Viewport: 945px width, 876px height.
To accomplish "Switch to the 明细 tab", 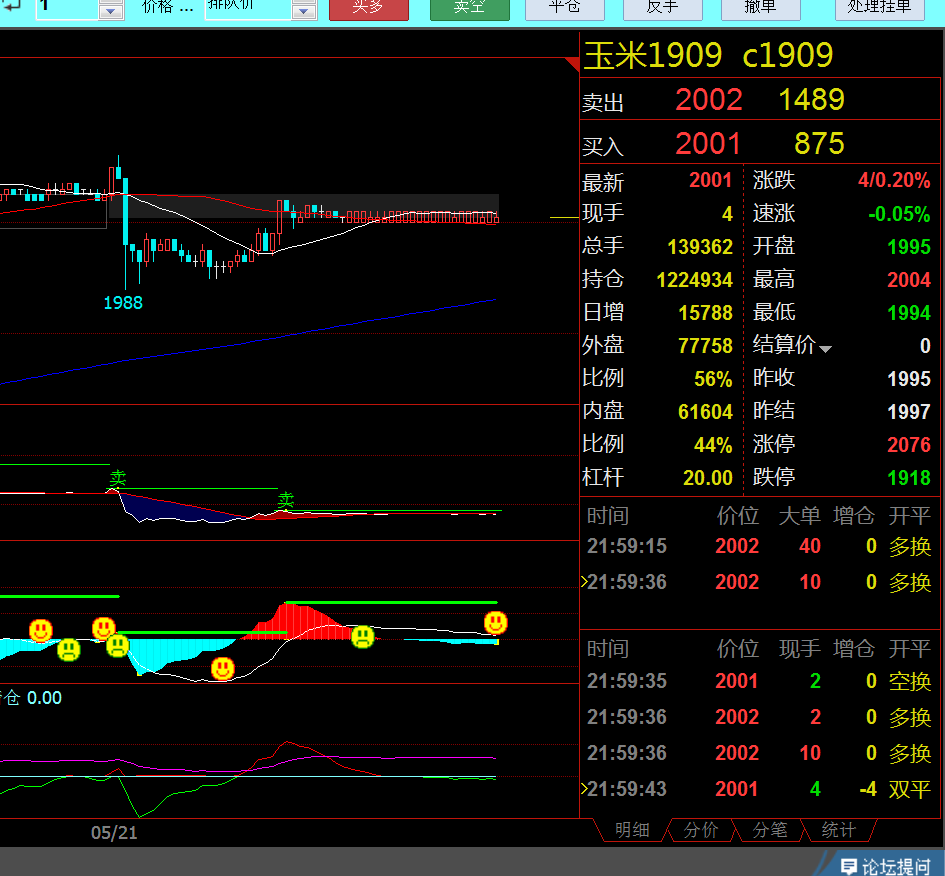I will tap(631, 830).
